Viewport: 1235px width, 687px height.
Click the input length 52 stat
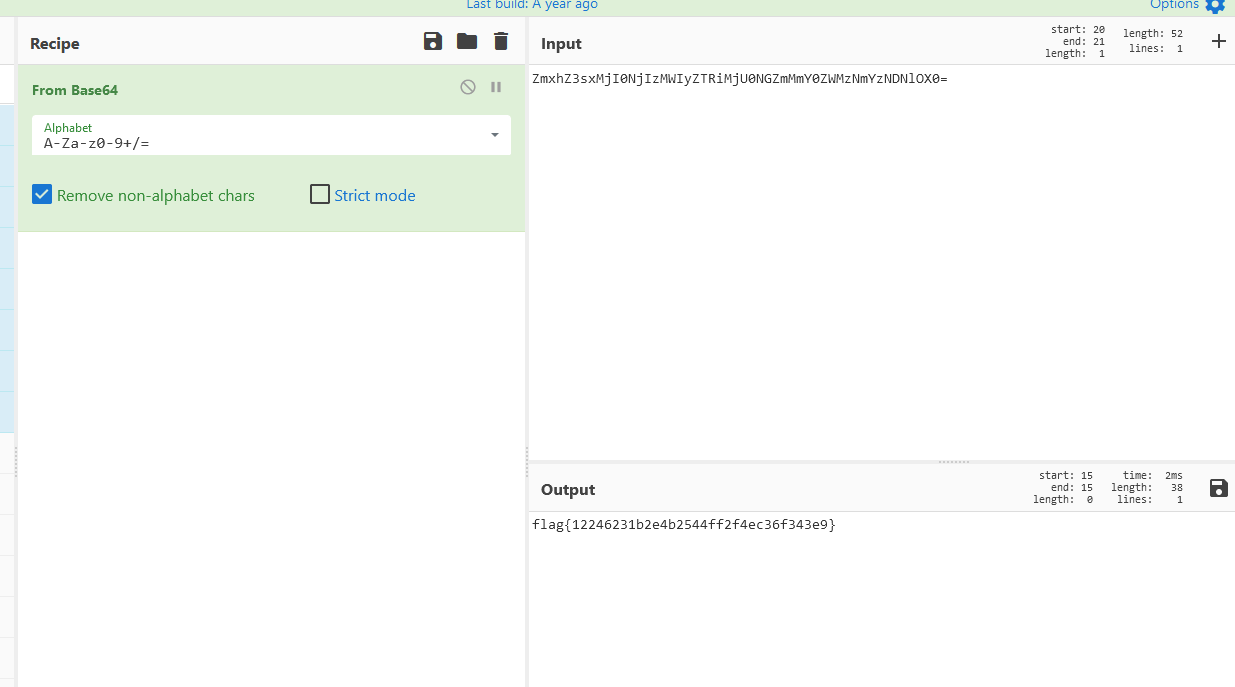click(x=1153, y=34)
